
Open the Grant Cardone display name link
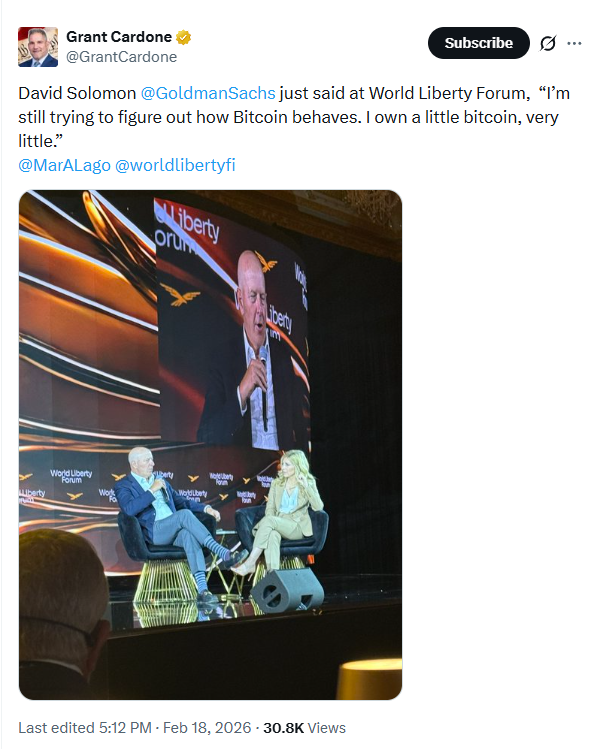pyautogui.click(x=119, y=37)
